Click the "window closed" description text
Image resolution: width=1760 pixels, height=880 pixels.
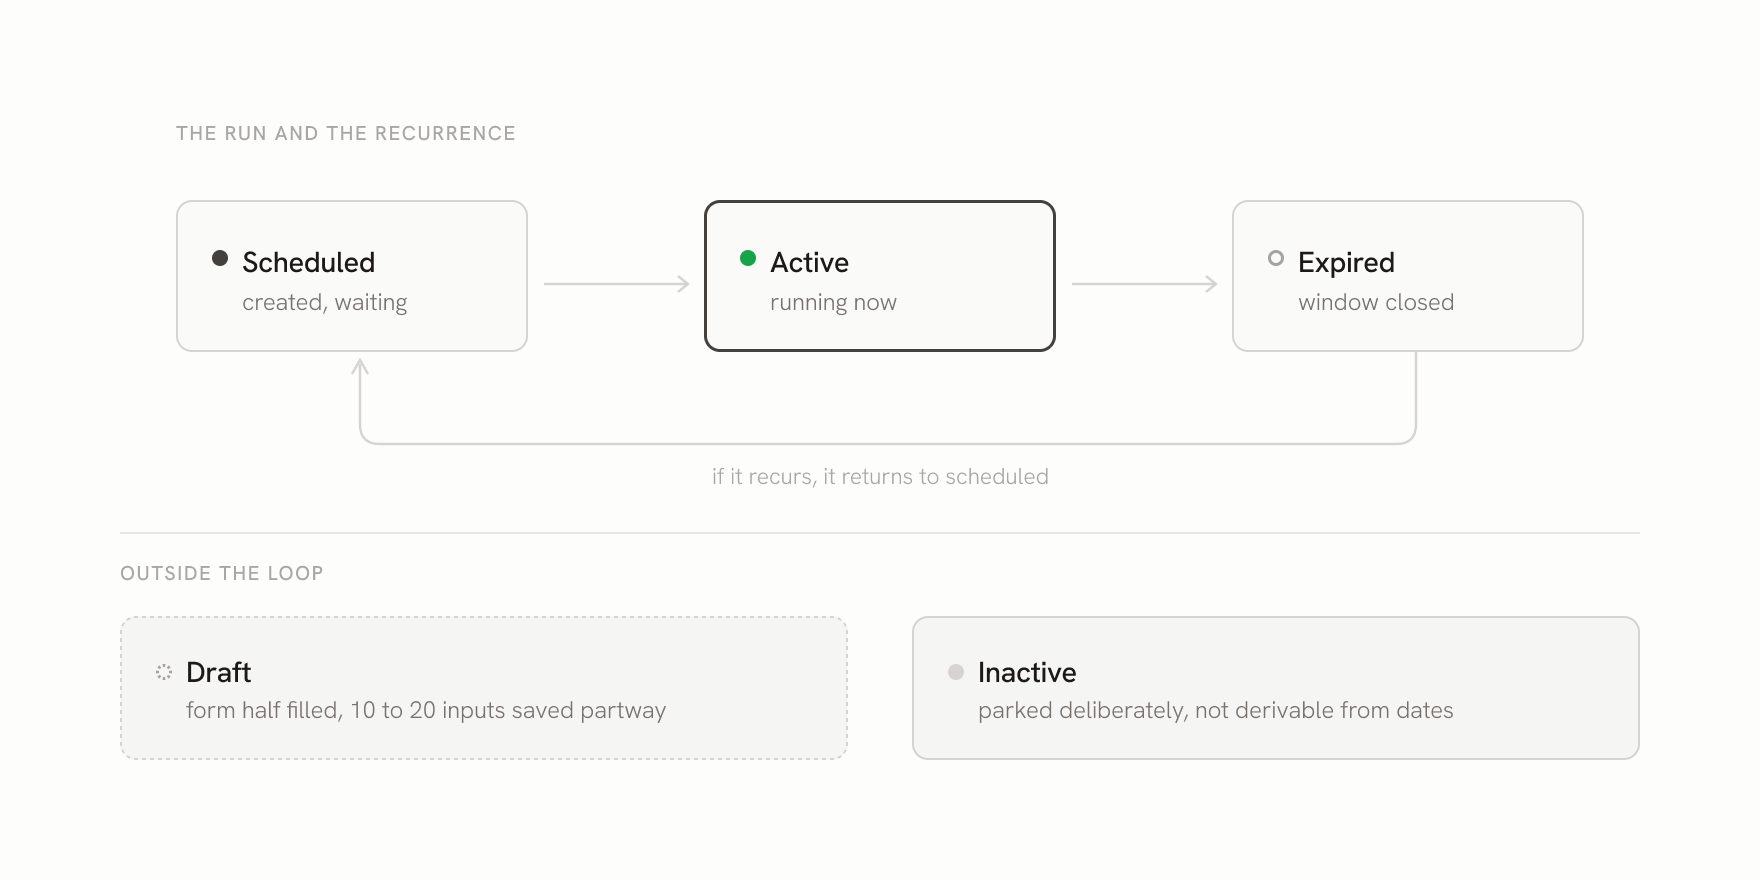coord(1376,302)
